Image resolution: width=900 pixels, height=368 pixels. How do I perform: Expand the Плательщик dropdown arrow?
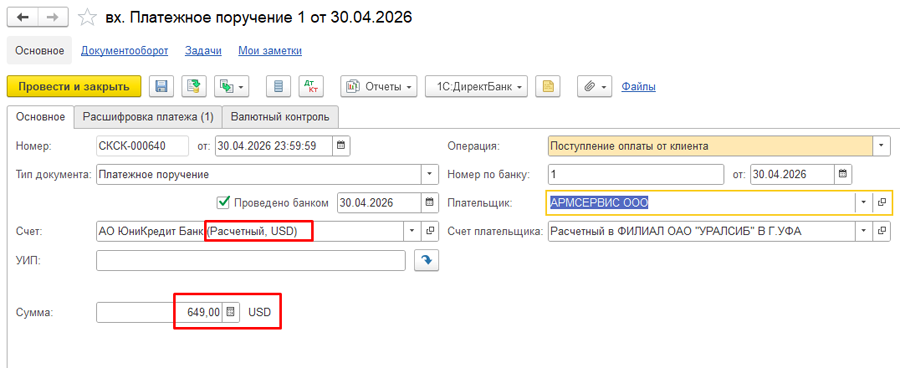point(863,202)
